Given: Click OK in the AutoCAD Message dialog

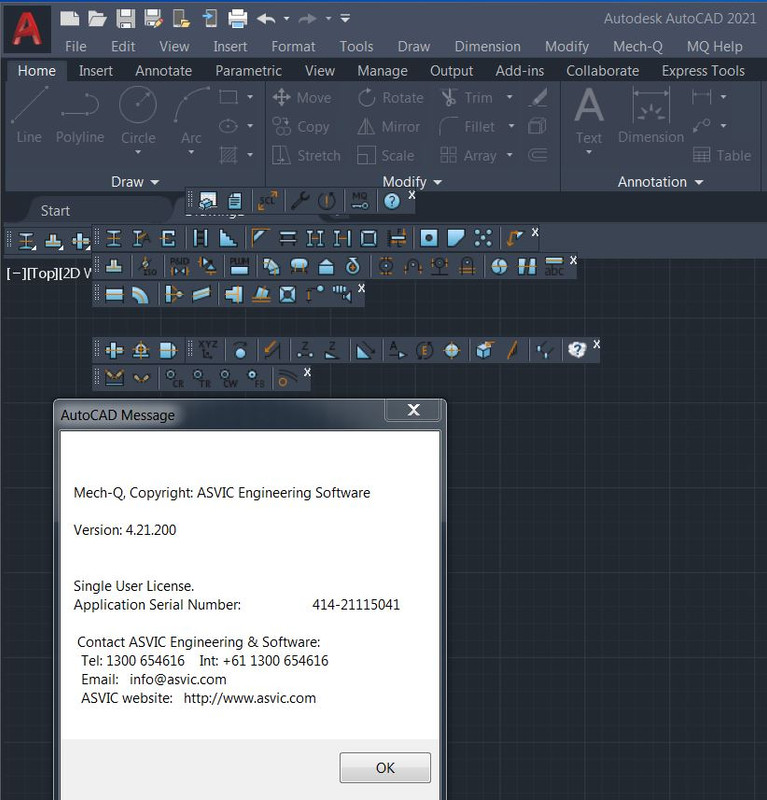Looking at the screenshot, I should [385, 767].
